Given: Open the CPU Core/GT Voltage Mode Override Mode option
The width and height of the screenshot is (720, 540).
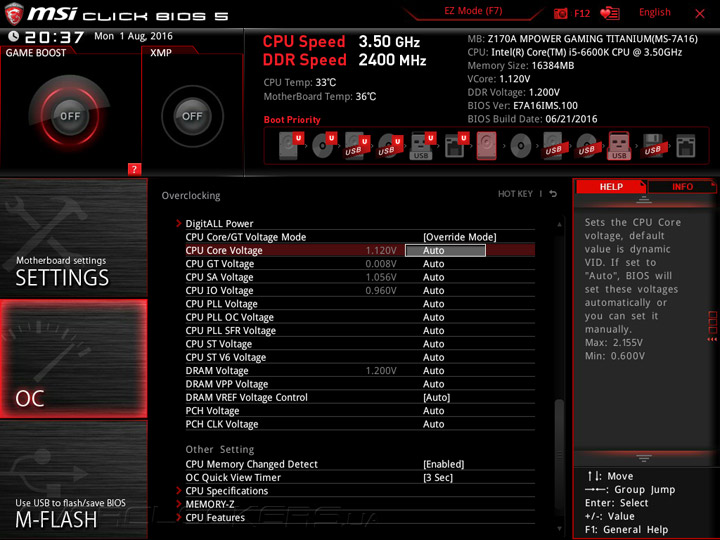Looking at the screenshot, I should point(460,237).
